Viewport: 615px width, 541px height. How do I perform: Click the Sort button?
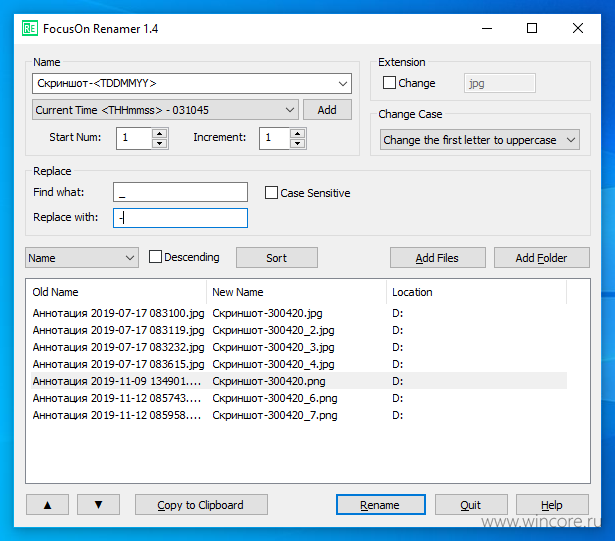pyautogui.click(x=277, y=258)
